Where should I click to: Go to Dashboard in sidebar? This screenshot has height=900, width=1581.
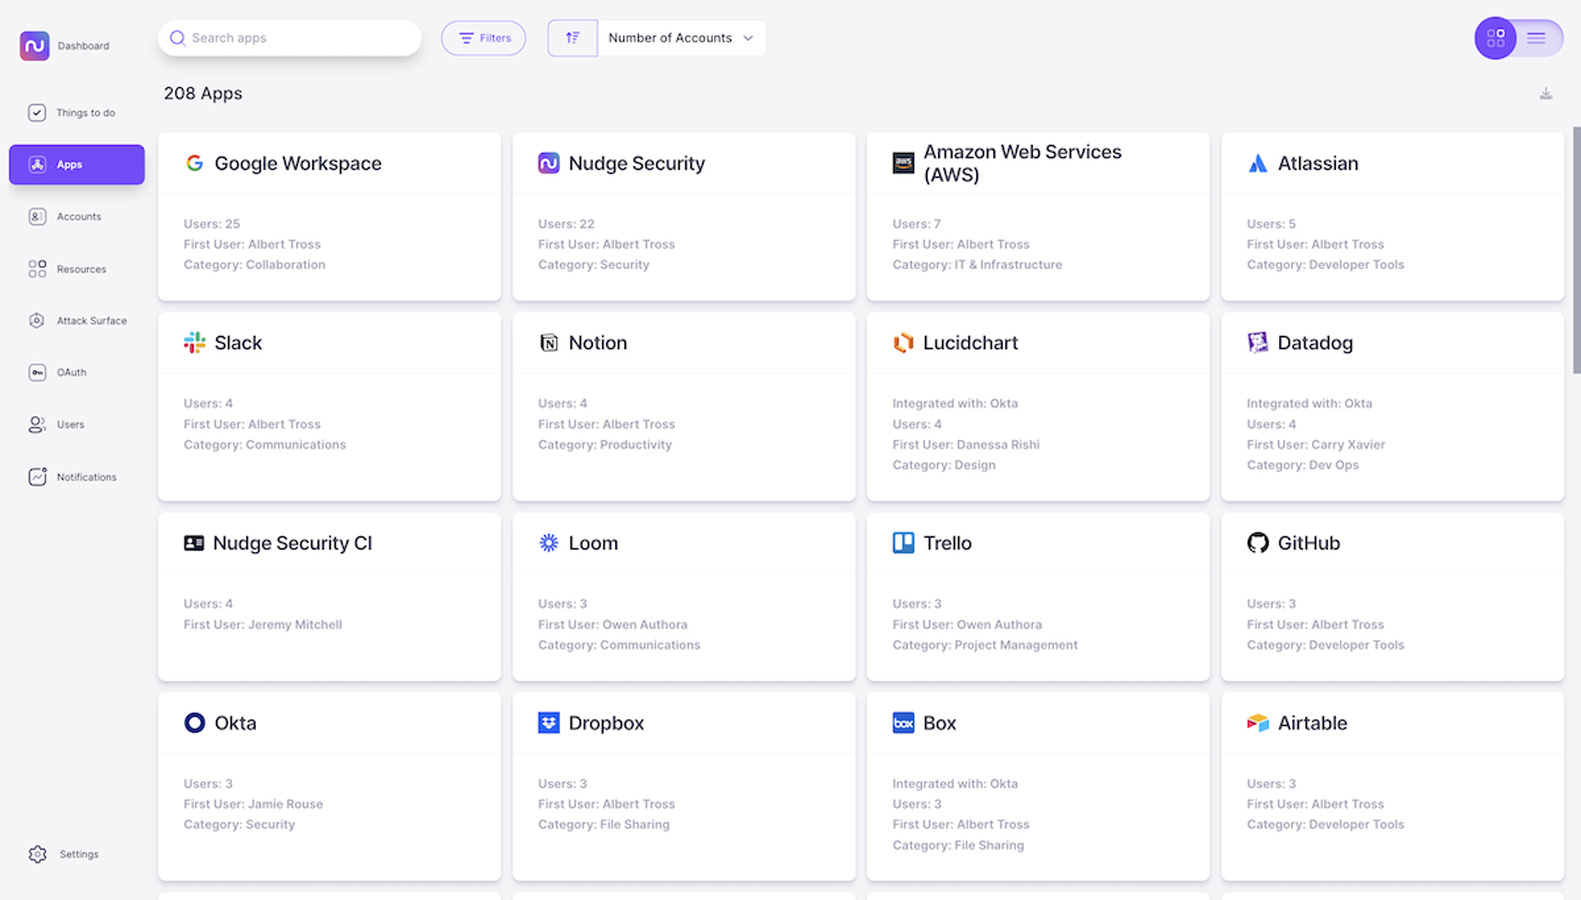(x=83, y=46)
